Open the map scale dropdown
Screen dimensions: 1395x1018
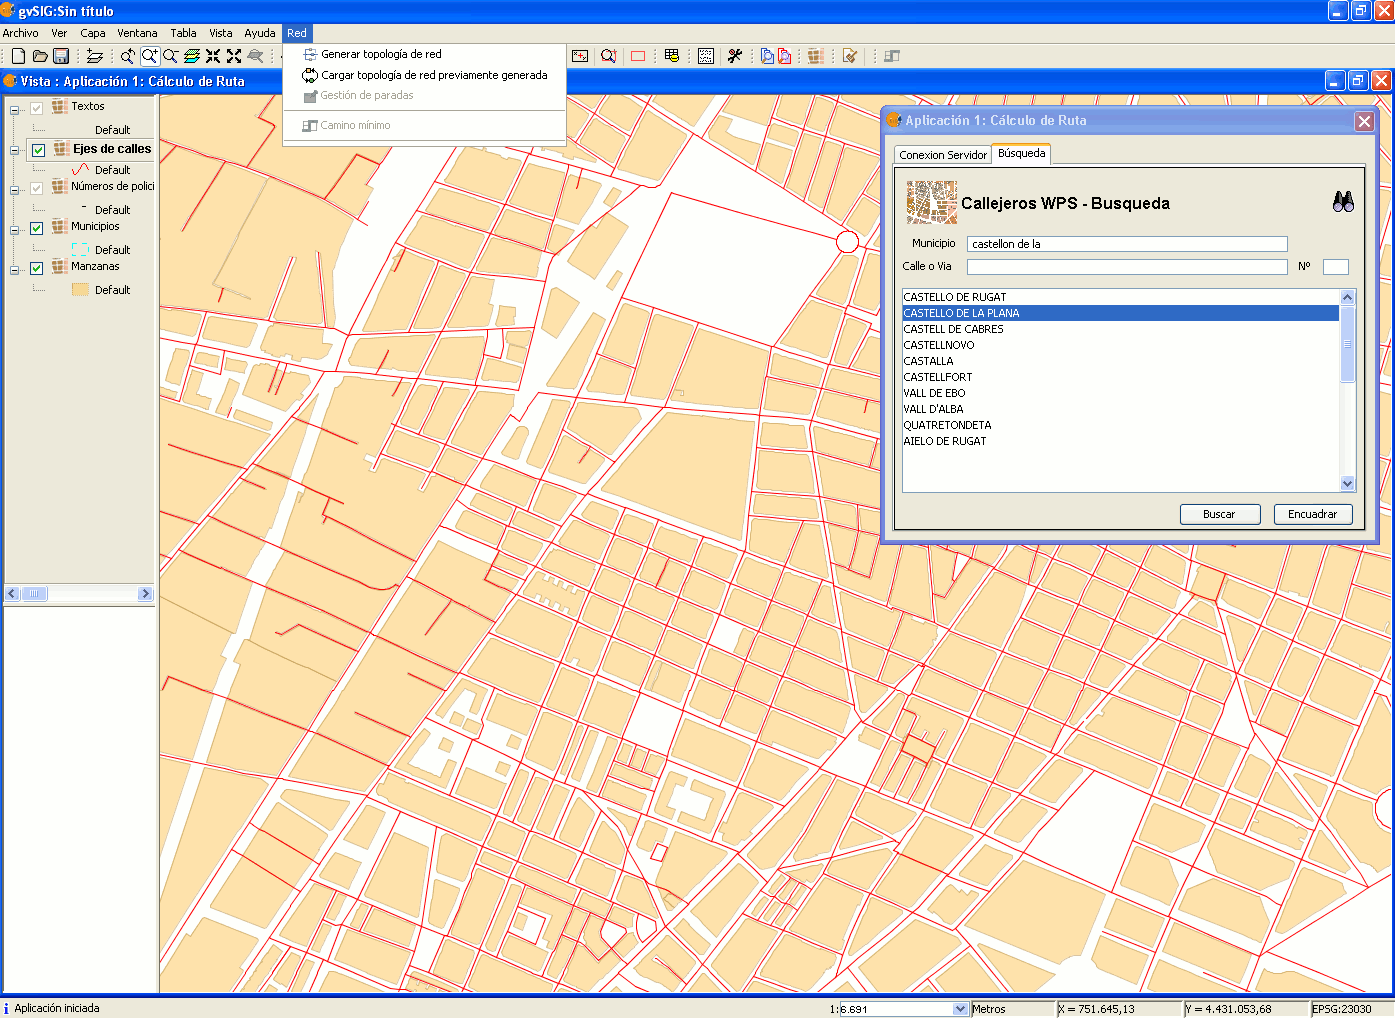[x=961, y=1009]
